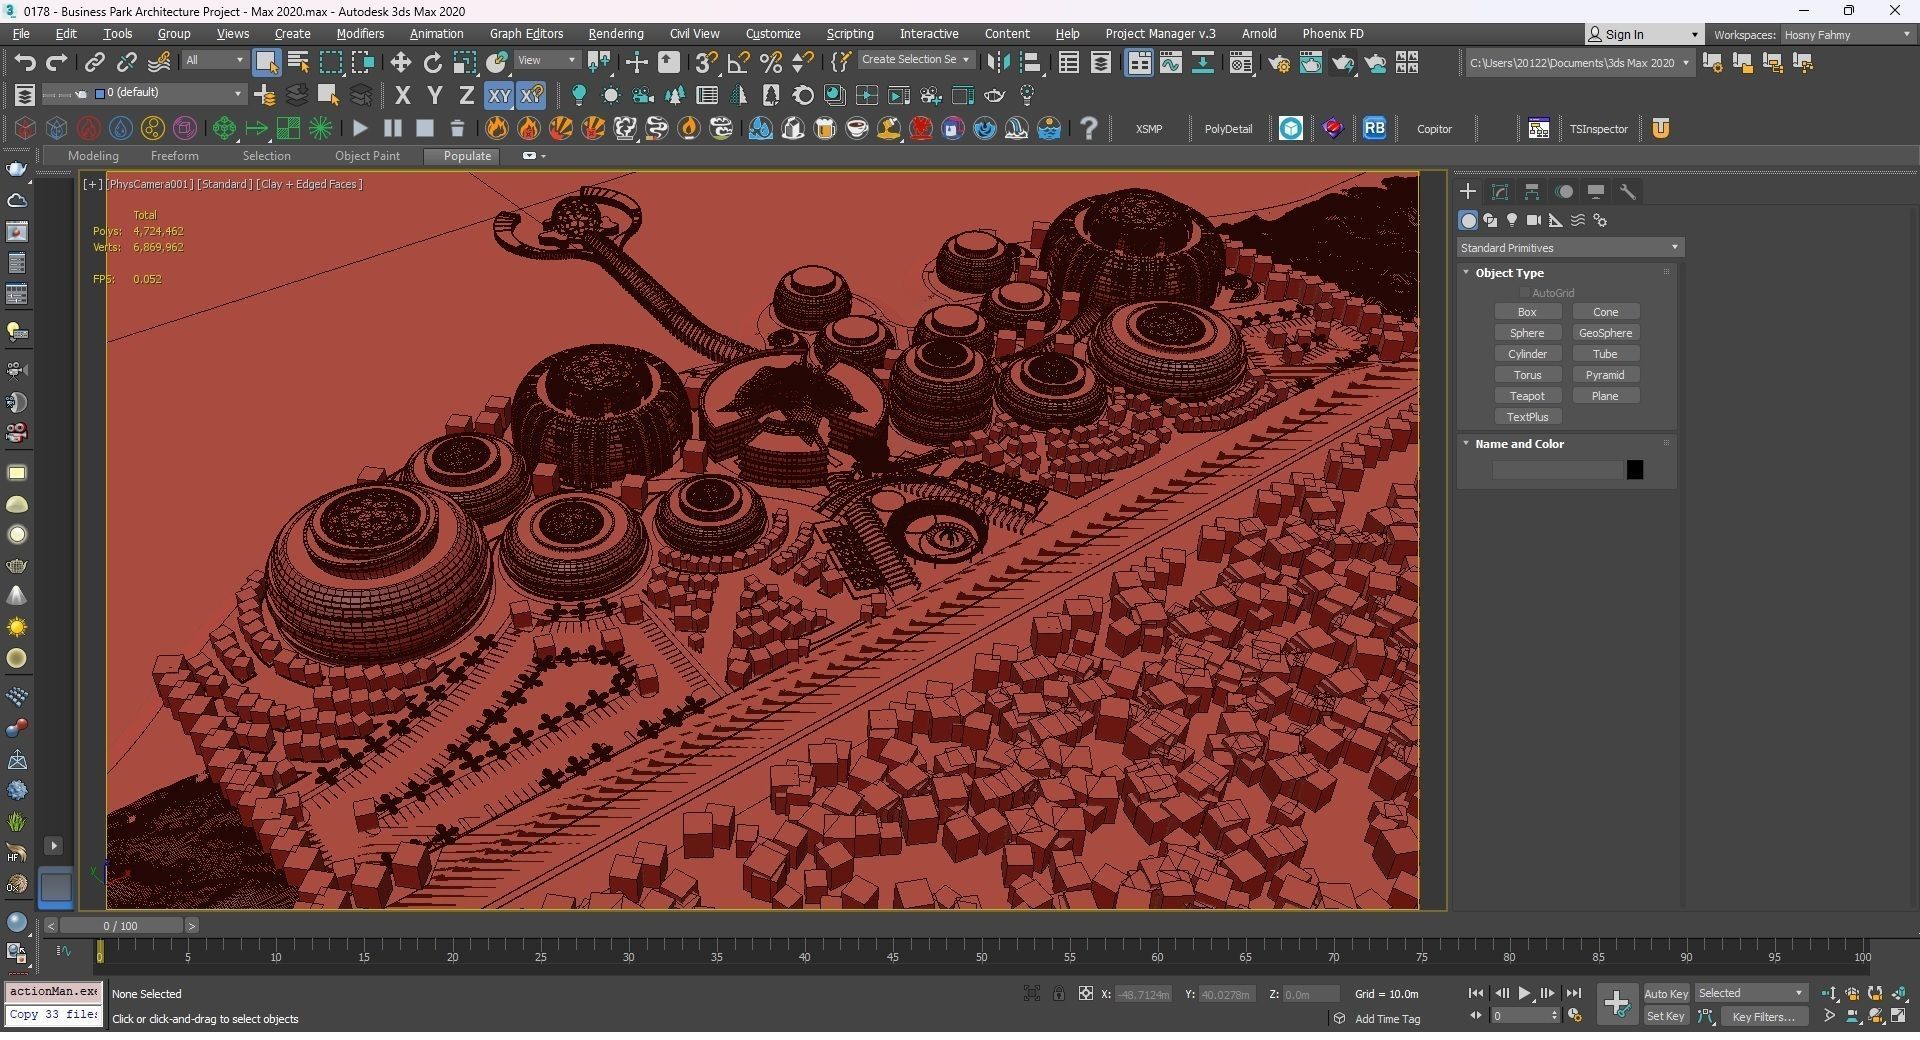Open the selection filter 'All' dropdown
This screenshot has height=1040, width=1920.
coord(214,61)
